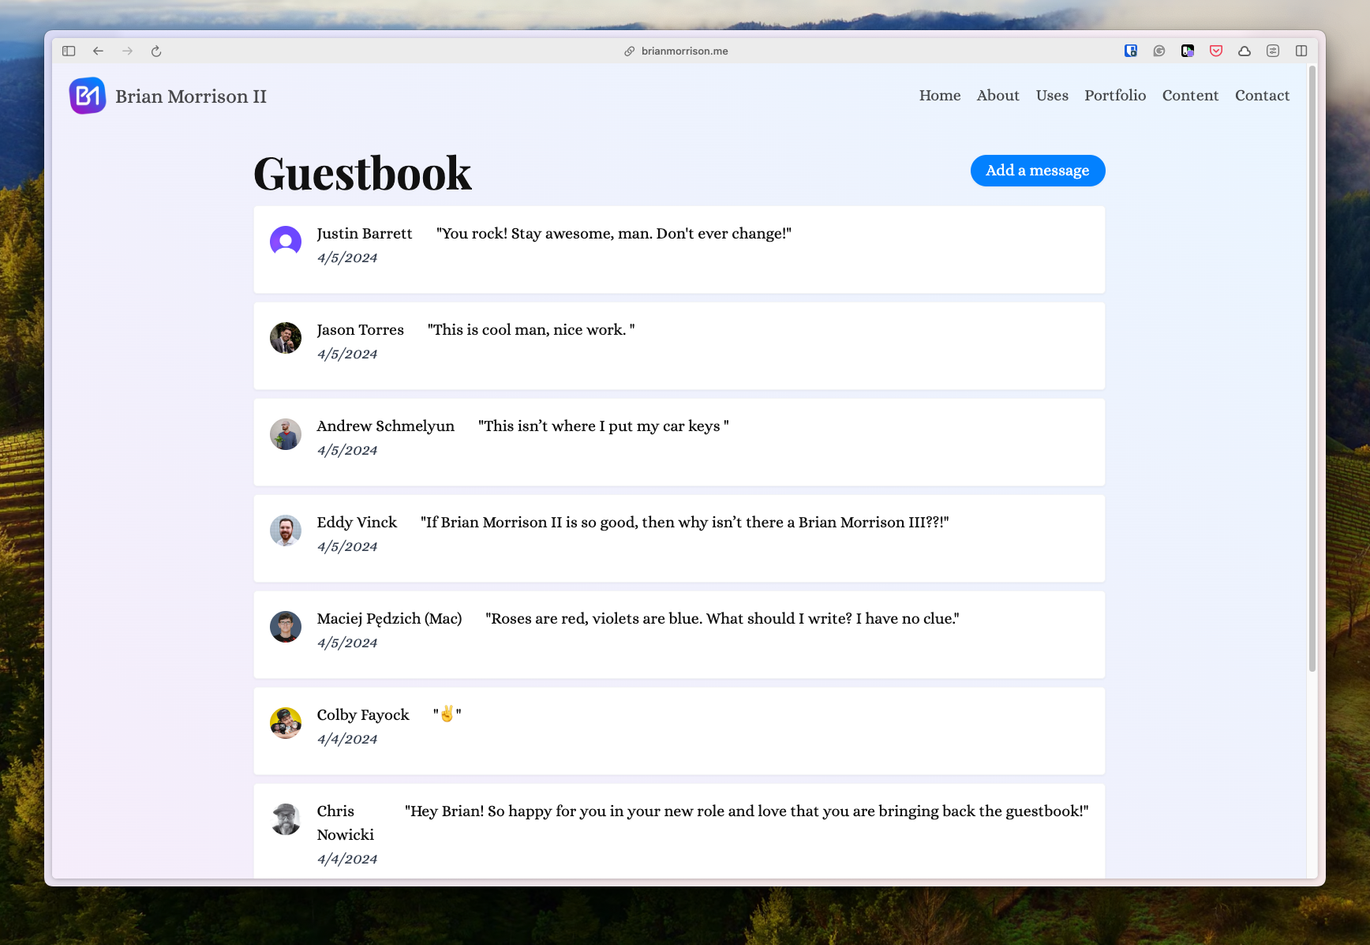The width and height of the screenshot is (1370, 945).
Task: Open the Bitwarden extension icon
Action: [1131, 51]
